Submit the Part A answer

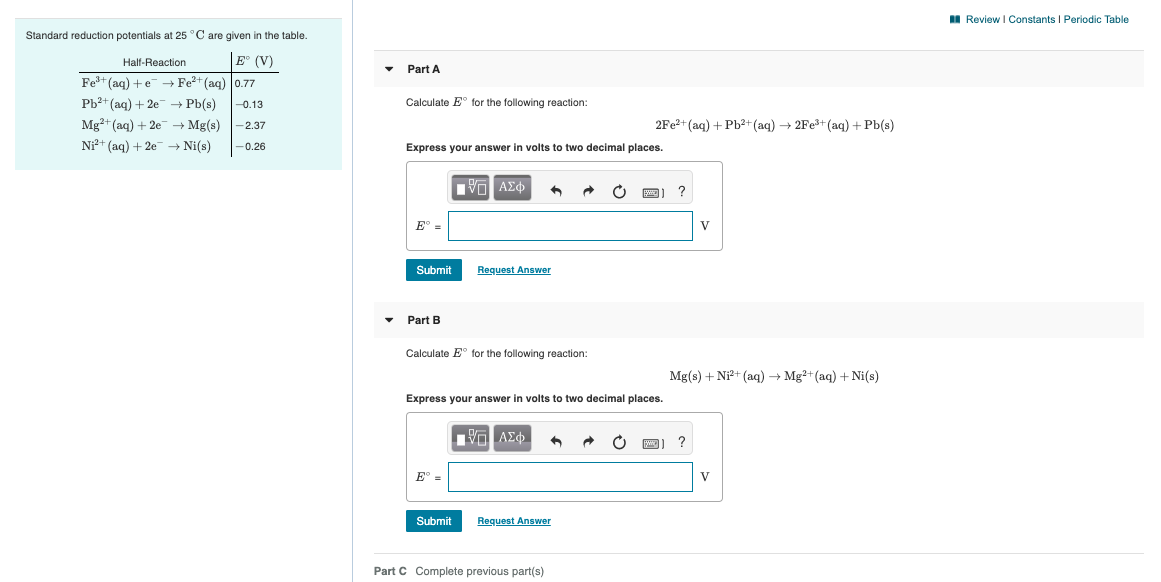(433, 270)
